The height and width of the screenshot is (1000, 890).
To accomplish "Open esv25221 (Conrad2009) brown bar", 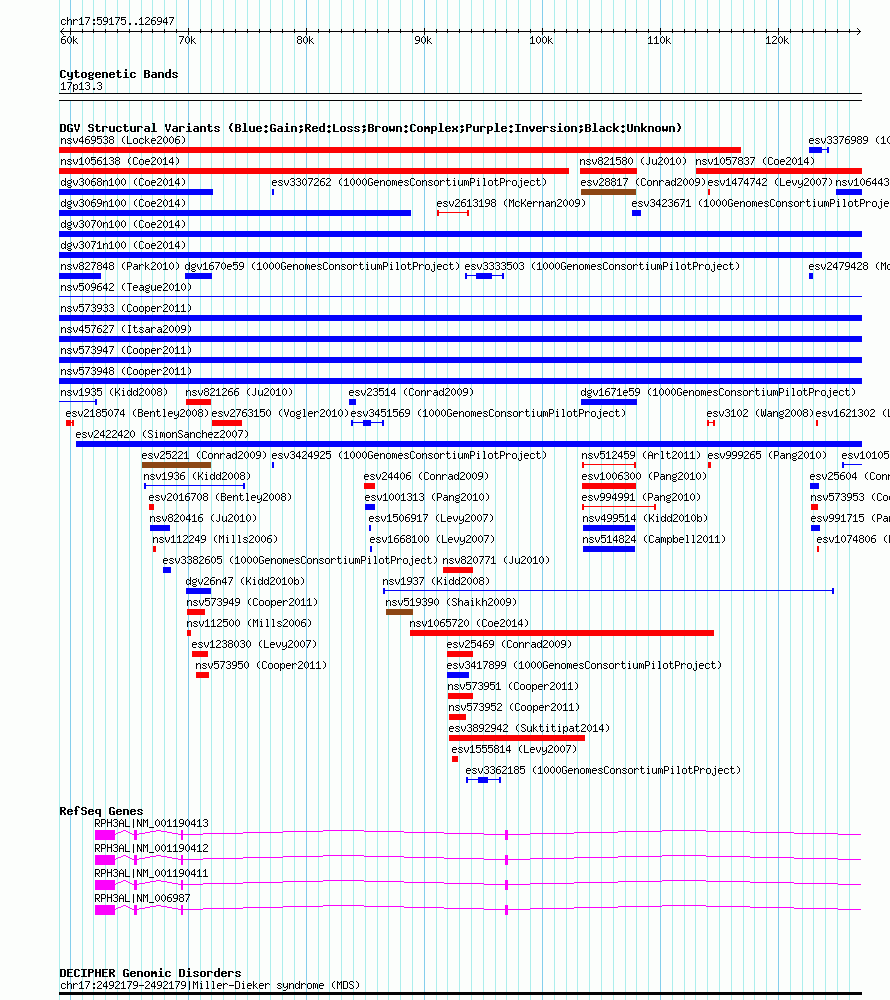I will tap(177, 465).
